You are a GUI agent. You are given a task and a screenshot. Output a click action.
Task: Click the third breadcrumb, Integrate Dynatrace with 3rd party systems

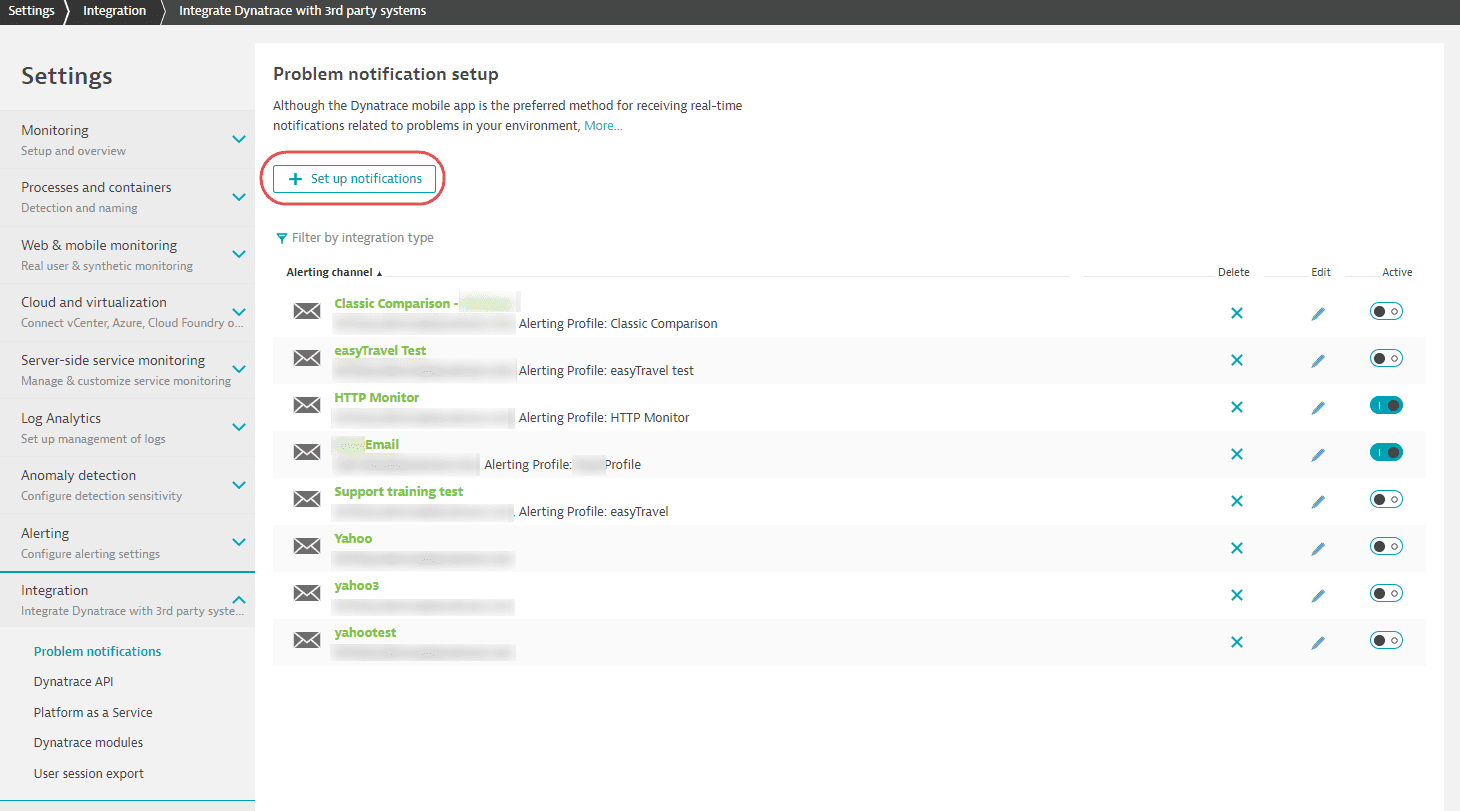point(302,11)
